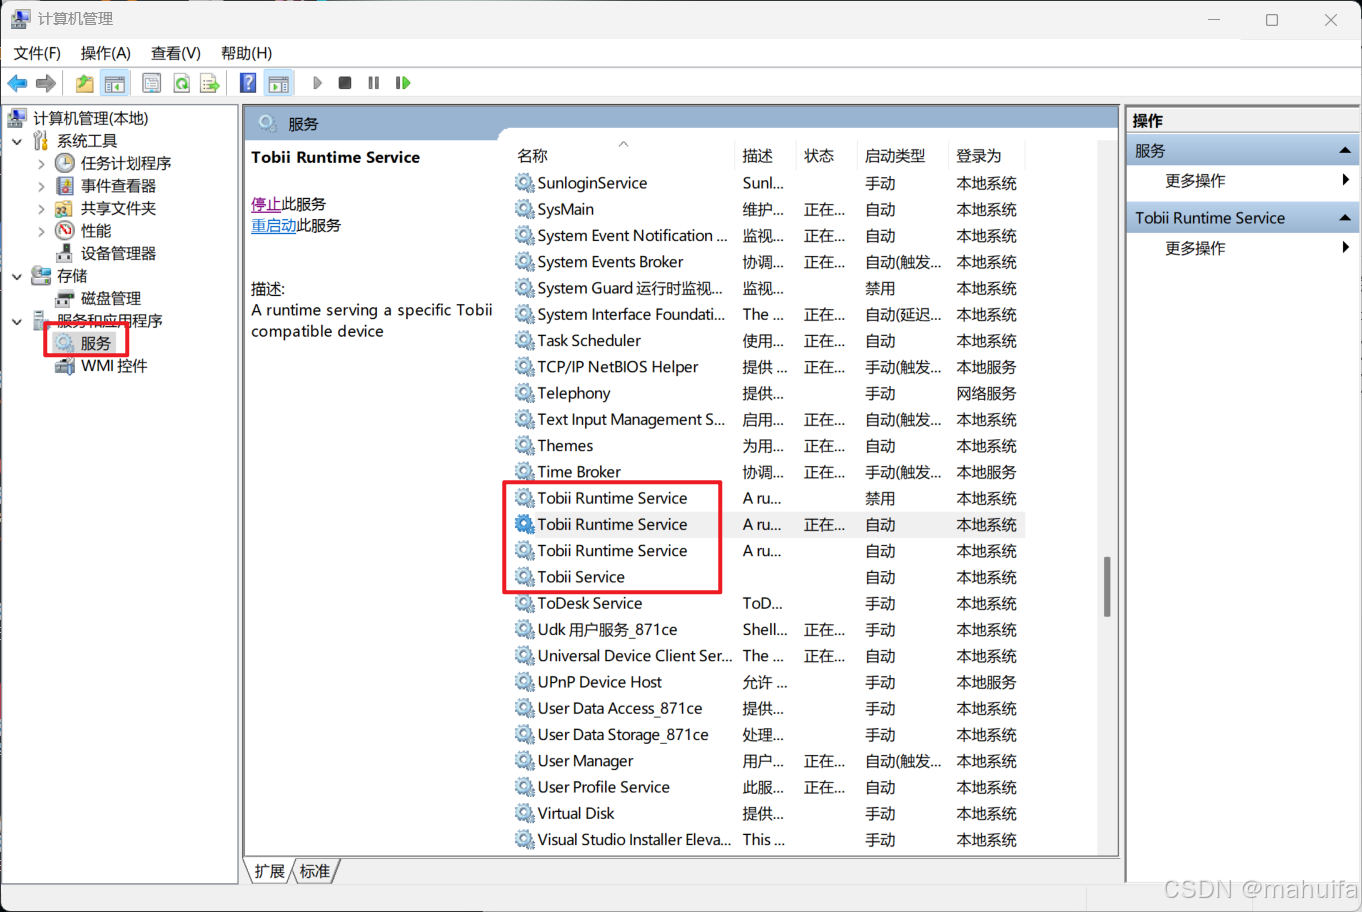
Task: Open the 操作(A) menu
Action: click(x=105, y=53)
